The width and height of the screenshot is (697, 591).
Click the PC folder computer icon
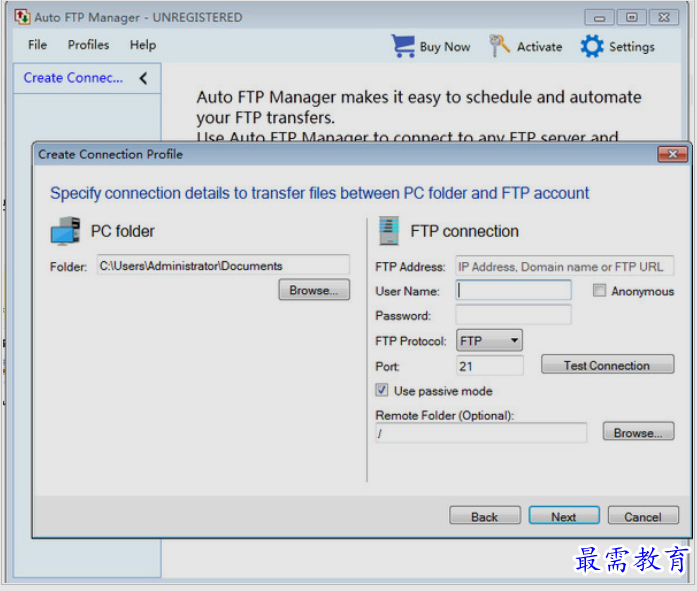pyautogui.click(x=65, y=231)
